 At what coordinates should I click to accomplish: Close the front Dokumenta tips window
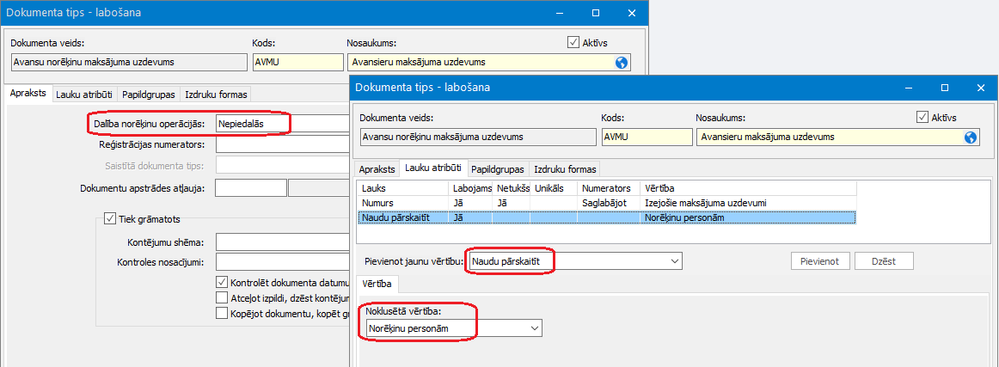coord(981,87)
